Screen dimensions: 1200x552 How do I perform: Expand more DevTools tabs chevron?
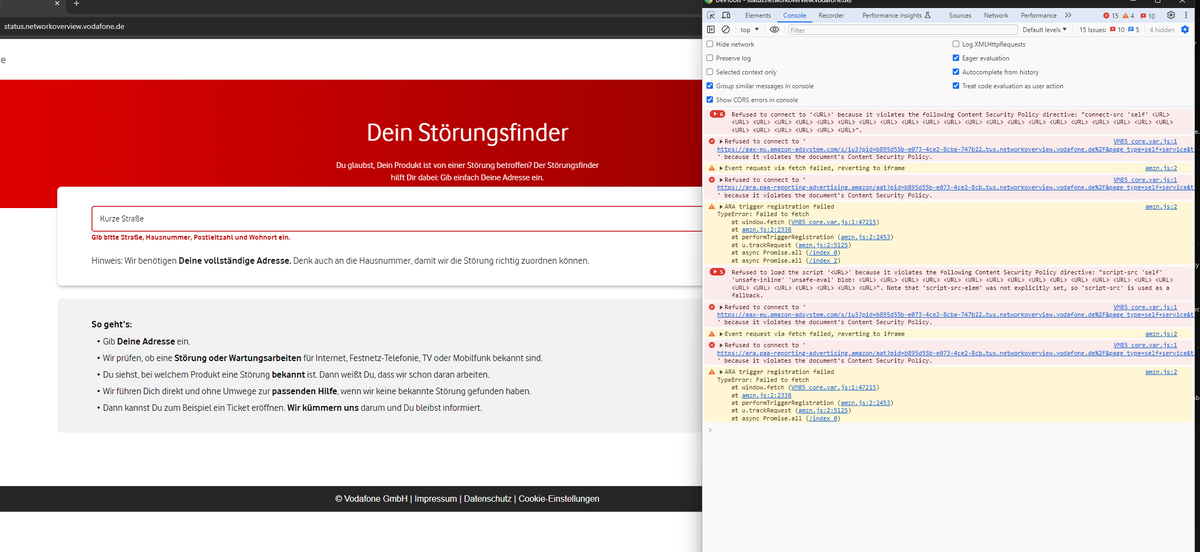[1068, 16]
